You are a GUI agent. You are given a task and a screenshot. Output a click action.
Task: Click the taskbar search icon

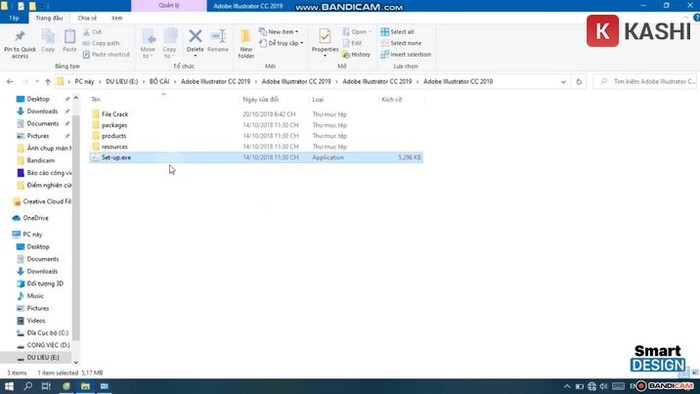click(x=28, y=386)
